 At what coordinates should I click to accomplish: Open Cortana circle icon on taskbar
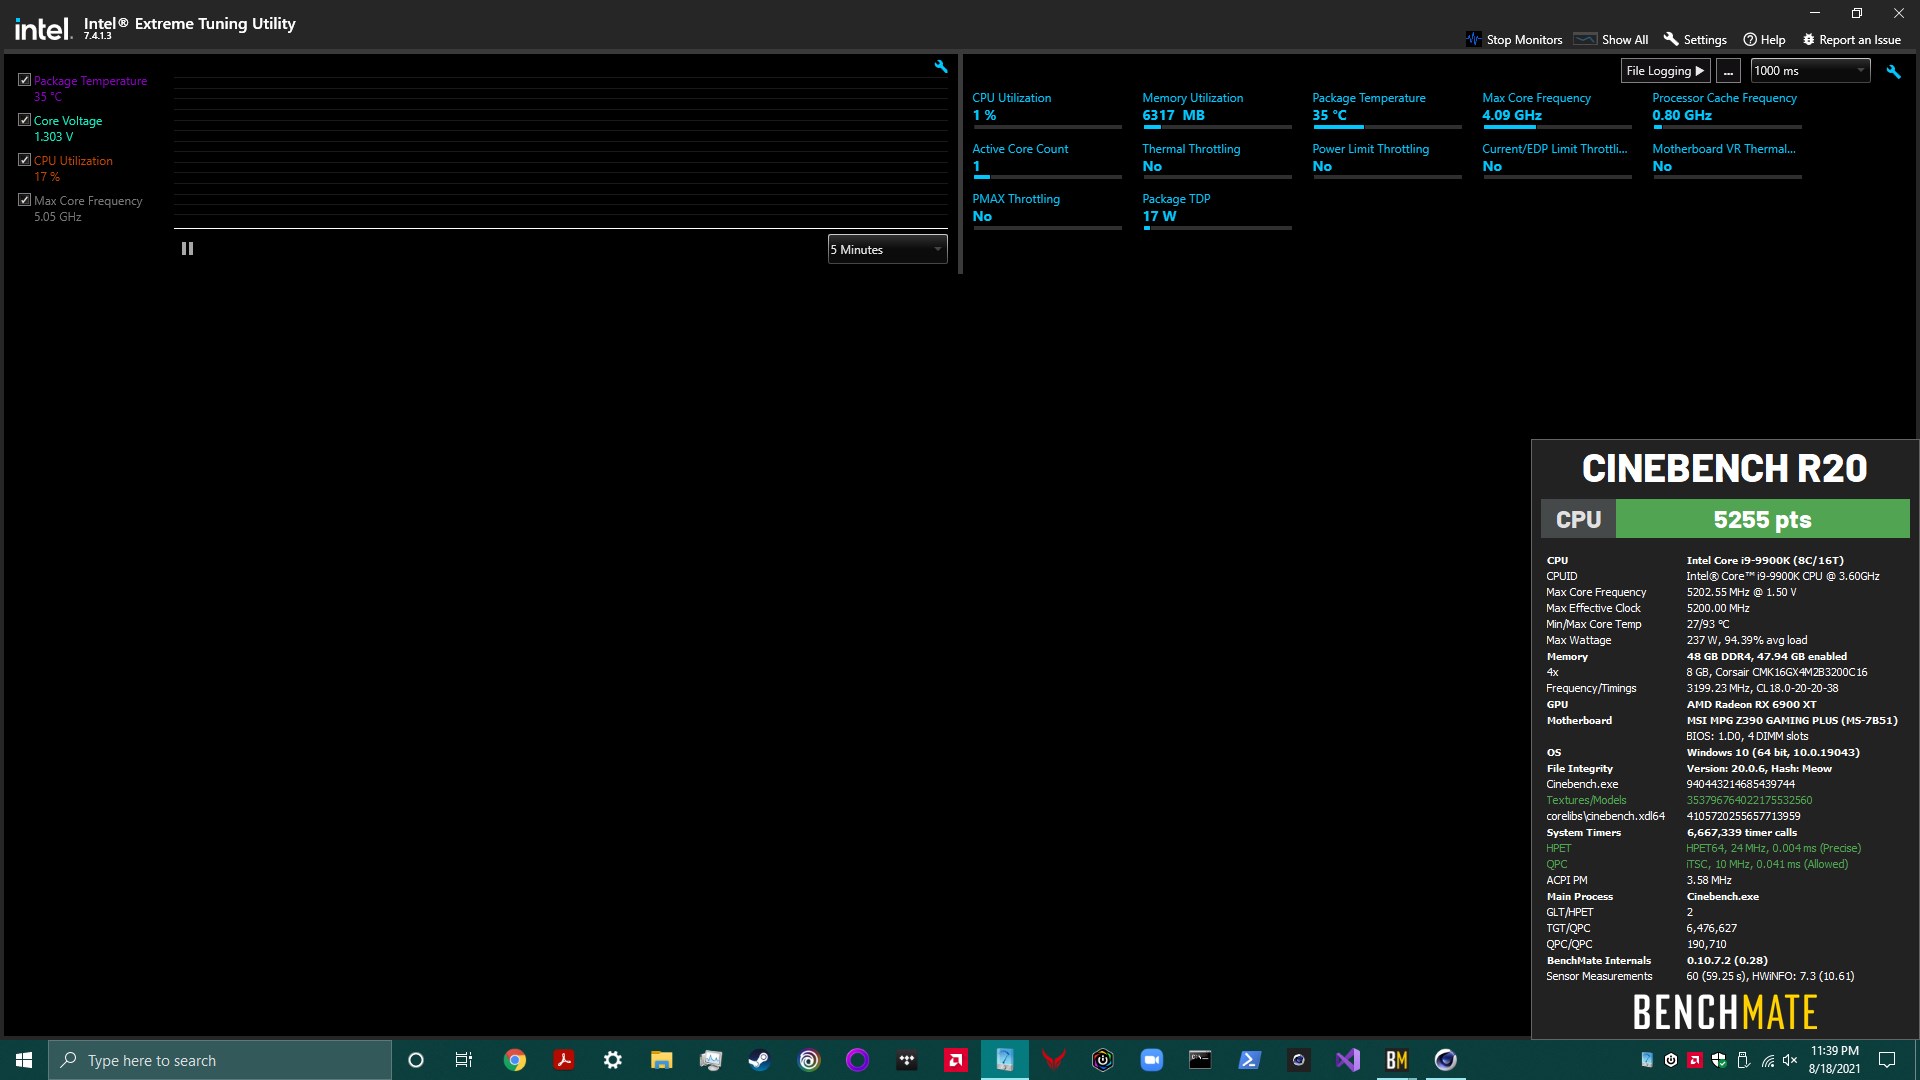(x=416, y=1060)
